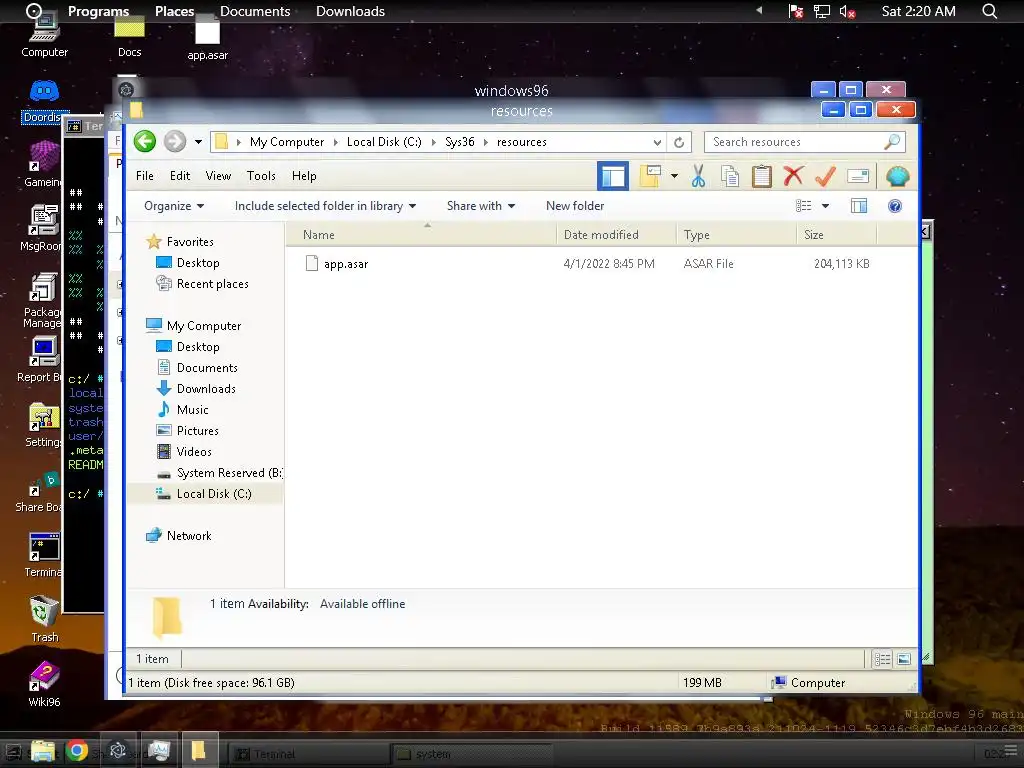
Task: Open Videos in navigation pane
Action: tap(193, 451)
